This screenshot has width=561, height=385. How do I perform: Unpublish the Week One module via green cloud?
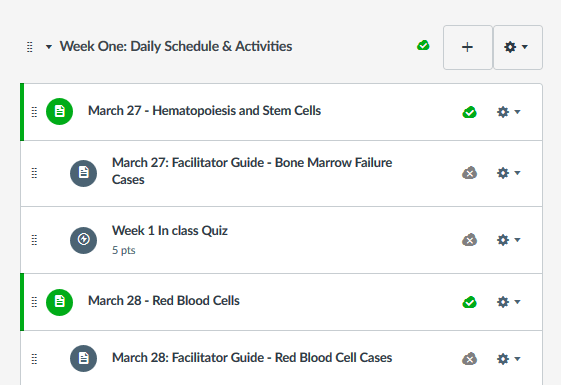pos(423,46)
